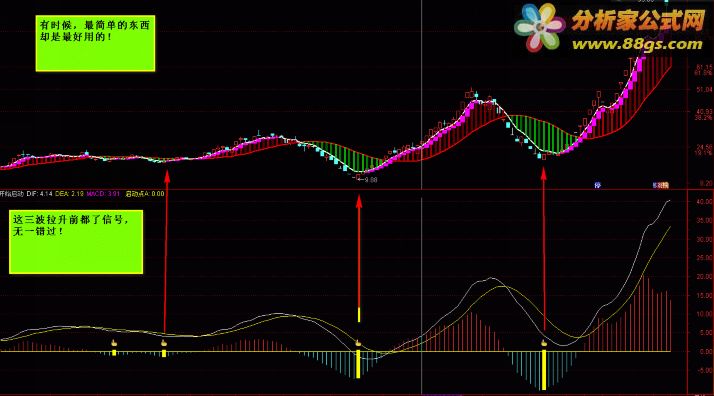Click the blue 停 marker icon

(x=598, y=185)
